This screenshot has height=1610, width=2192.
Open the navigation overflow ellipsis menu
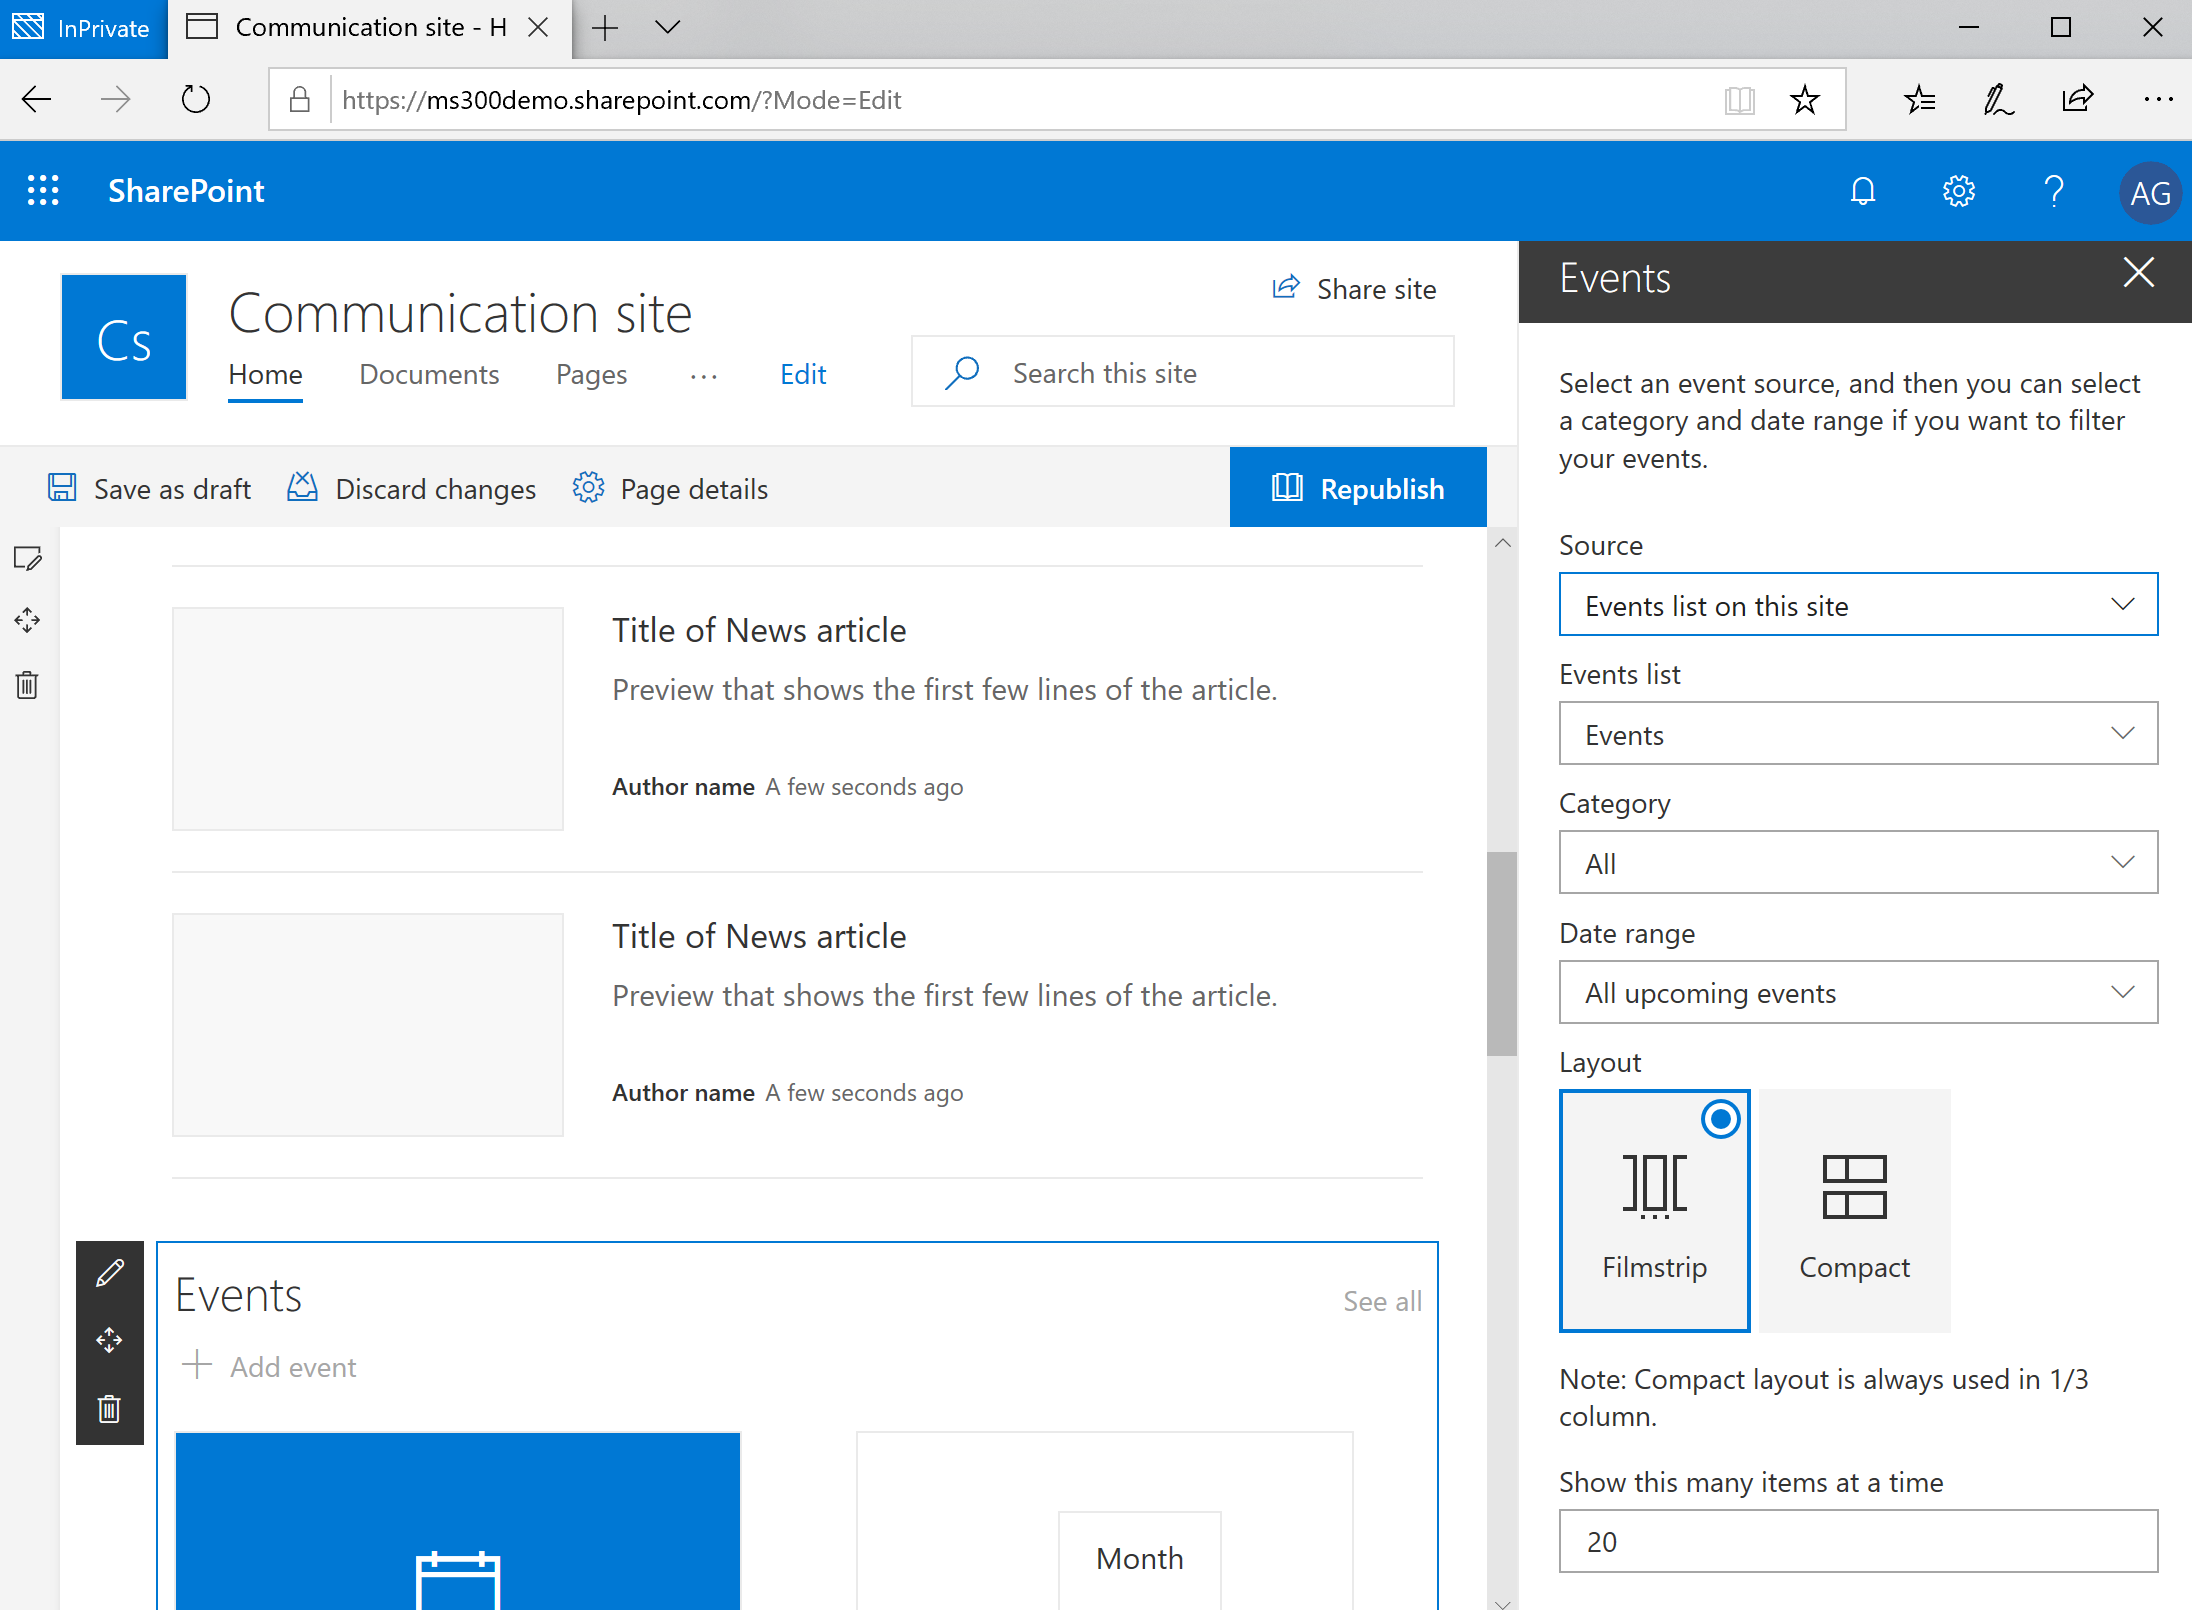[x=704, y=376]
